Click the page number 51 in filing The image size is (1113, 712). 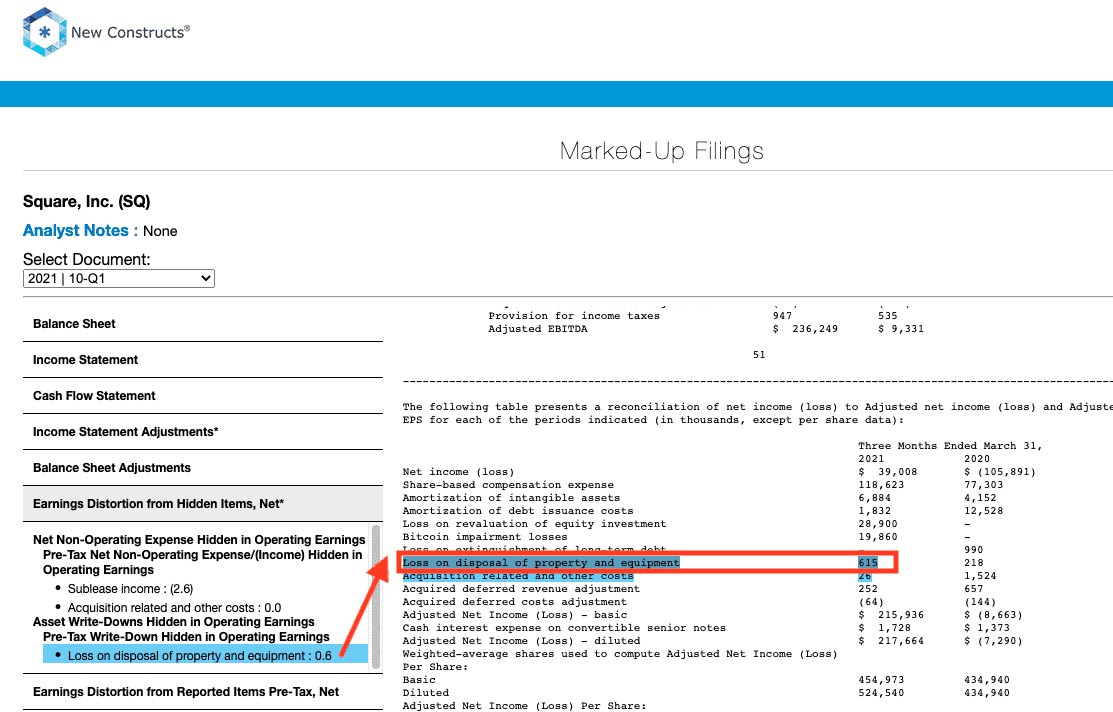click(x=760, y=355)
